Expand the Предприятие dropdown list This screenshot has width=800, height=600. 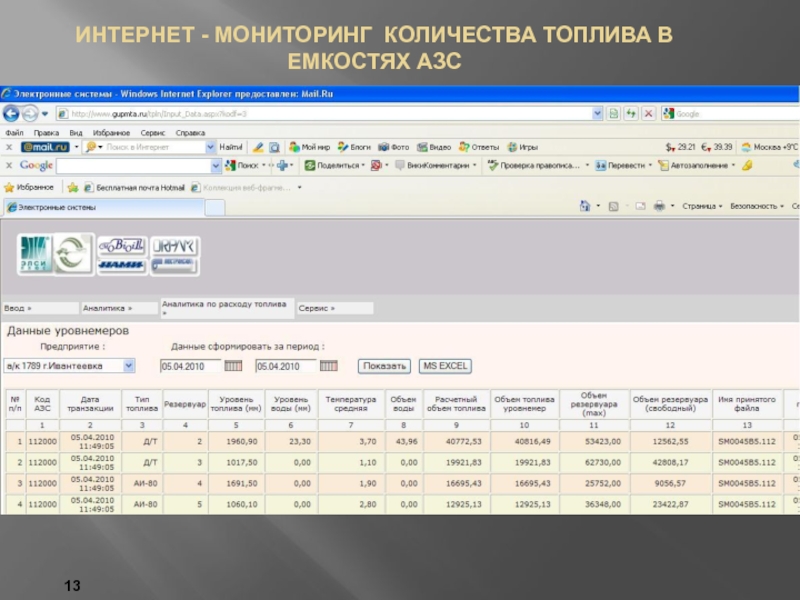[128, 366]
